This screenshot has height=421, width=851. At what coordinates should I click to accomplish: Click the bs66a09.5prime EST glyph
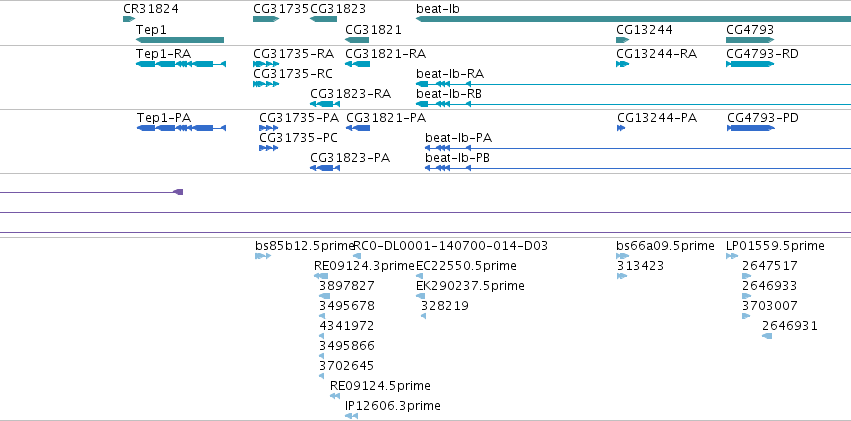623,256
